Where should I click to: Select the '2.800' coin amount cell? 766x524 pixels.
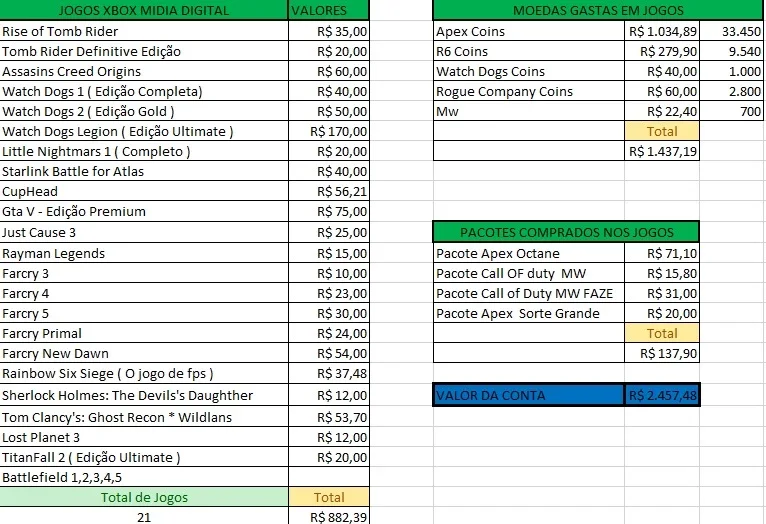[731, 91]
